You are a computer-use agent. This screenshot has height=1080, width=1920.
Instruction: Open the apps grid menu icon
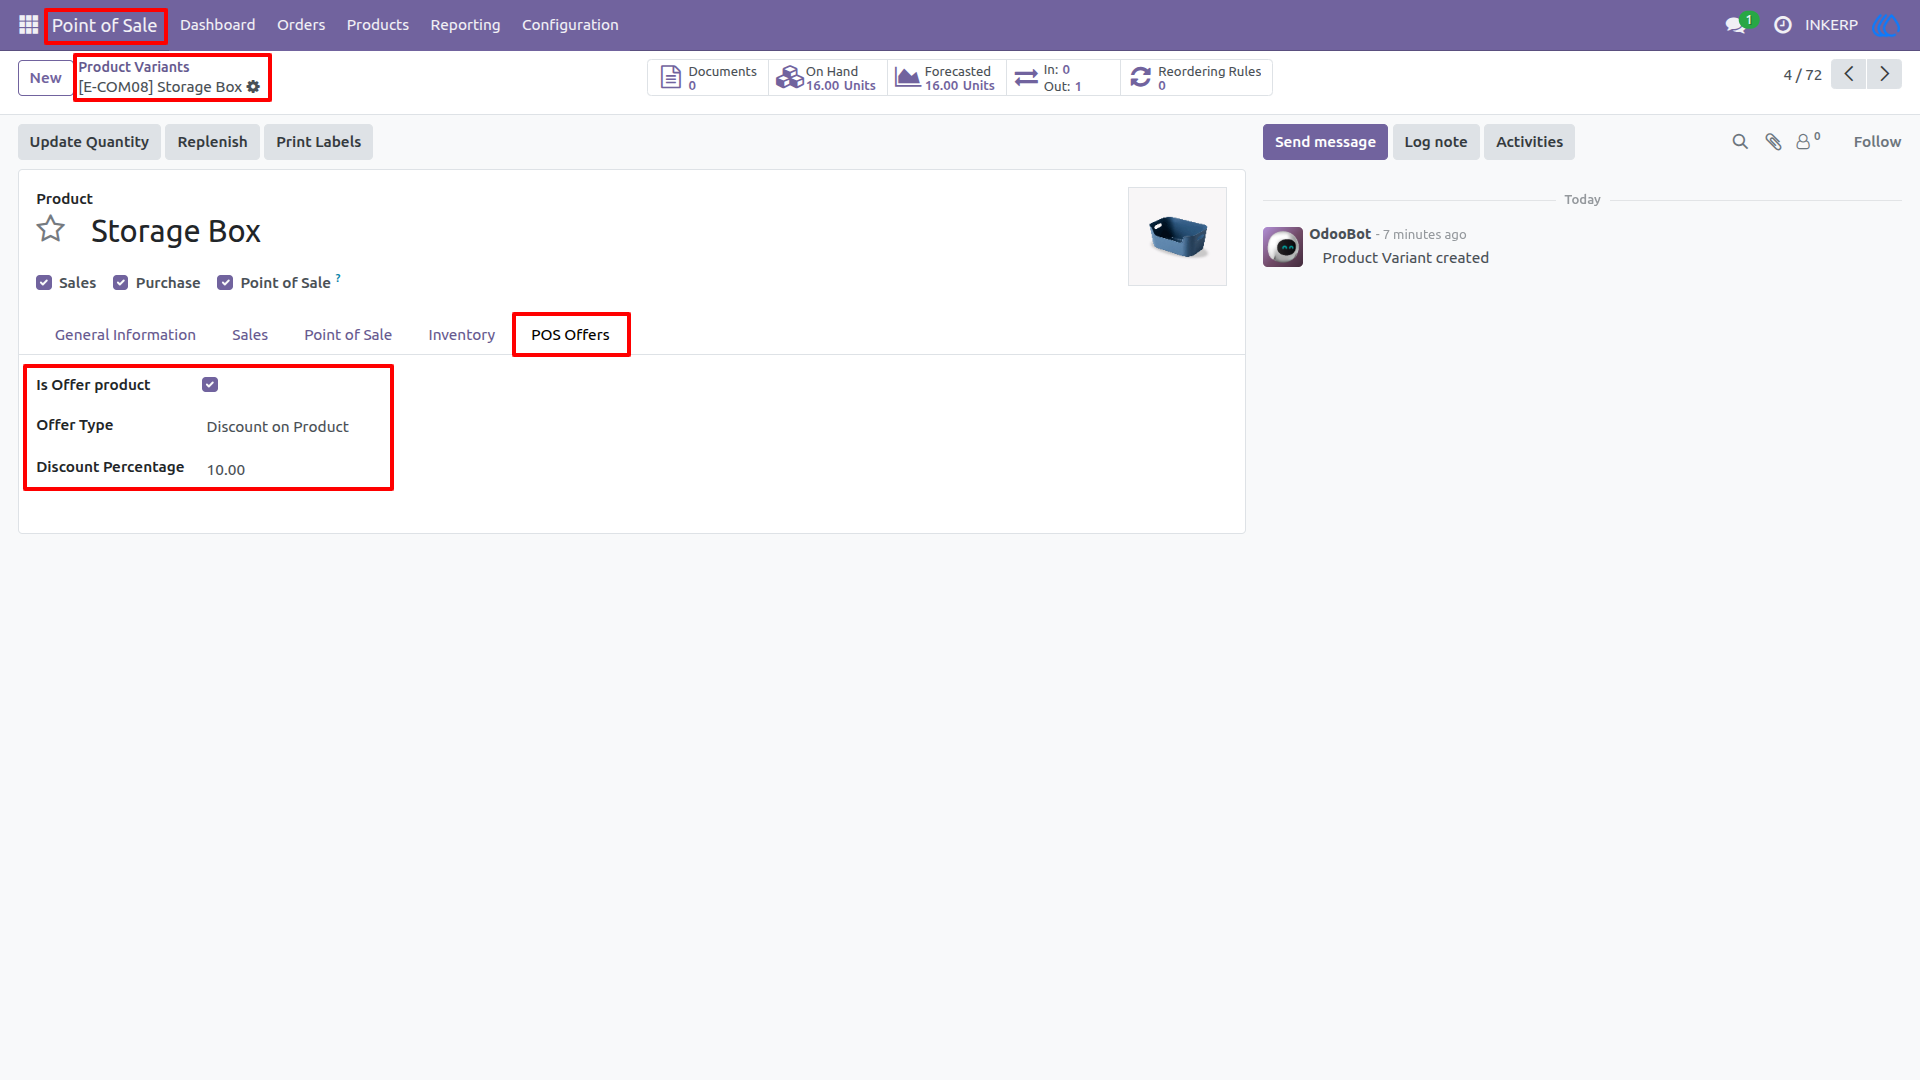[28, 25]
